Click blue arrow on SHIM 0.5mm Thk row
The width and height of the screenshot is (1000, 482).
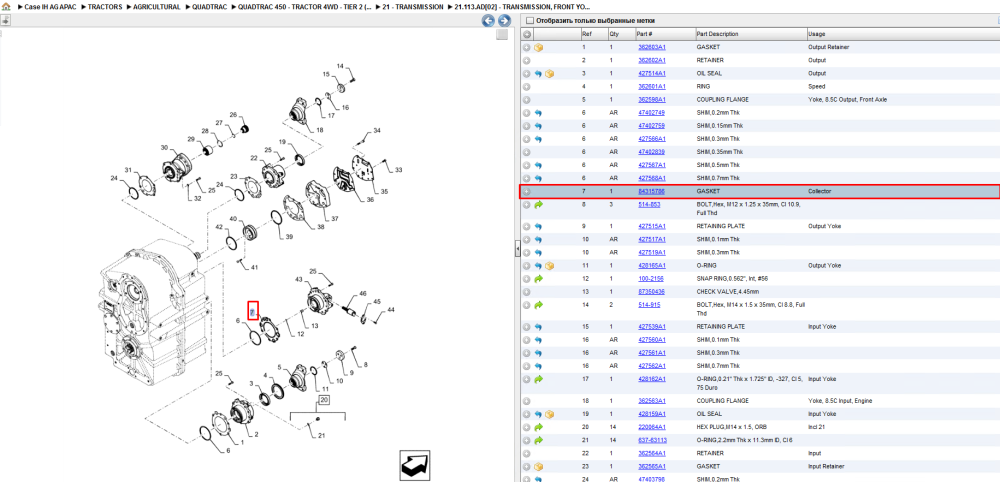coord(538,165)
